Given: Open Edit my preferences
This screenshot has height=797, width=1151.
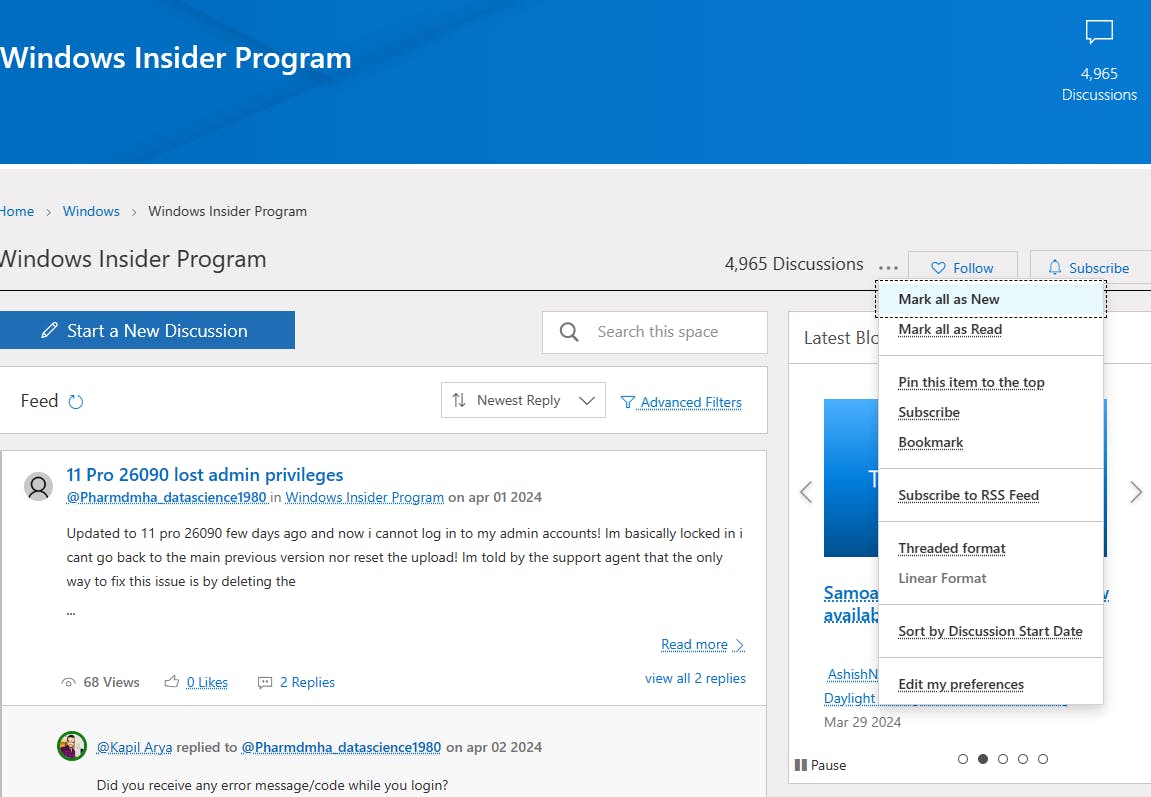Looking at the screenshot, I should pyautogui.click(x=961, y=684).
